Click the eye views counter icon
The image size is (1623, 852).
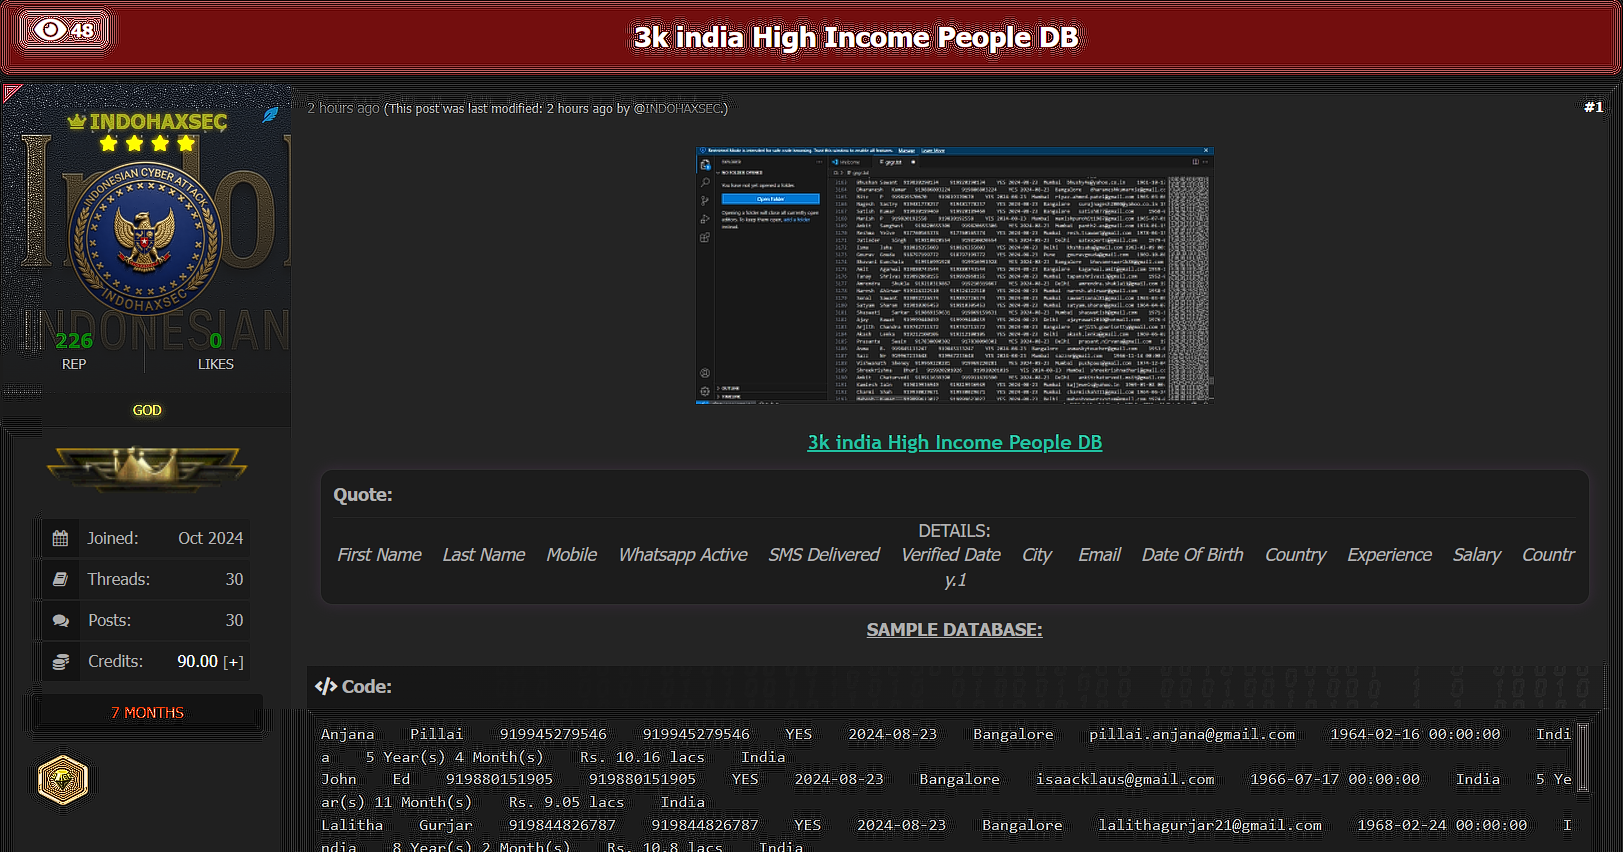50,30
